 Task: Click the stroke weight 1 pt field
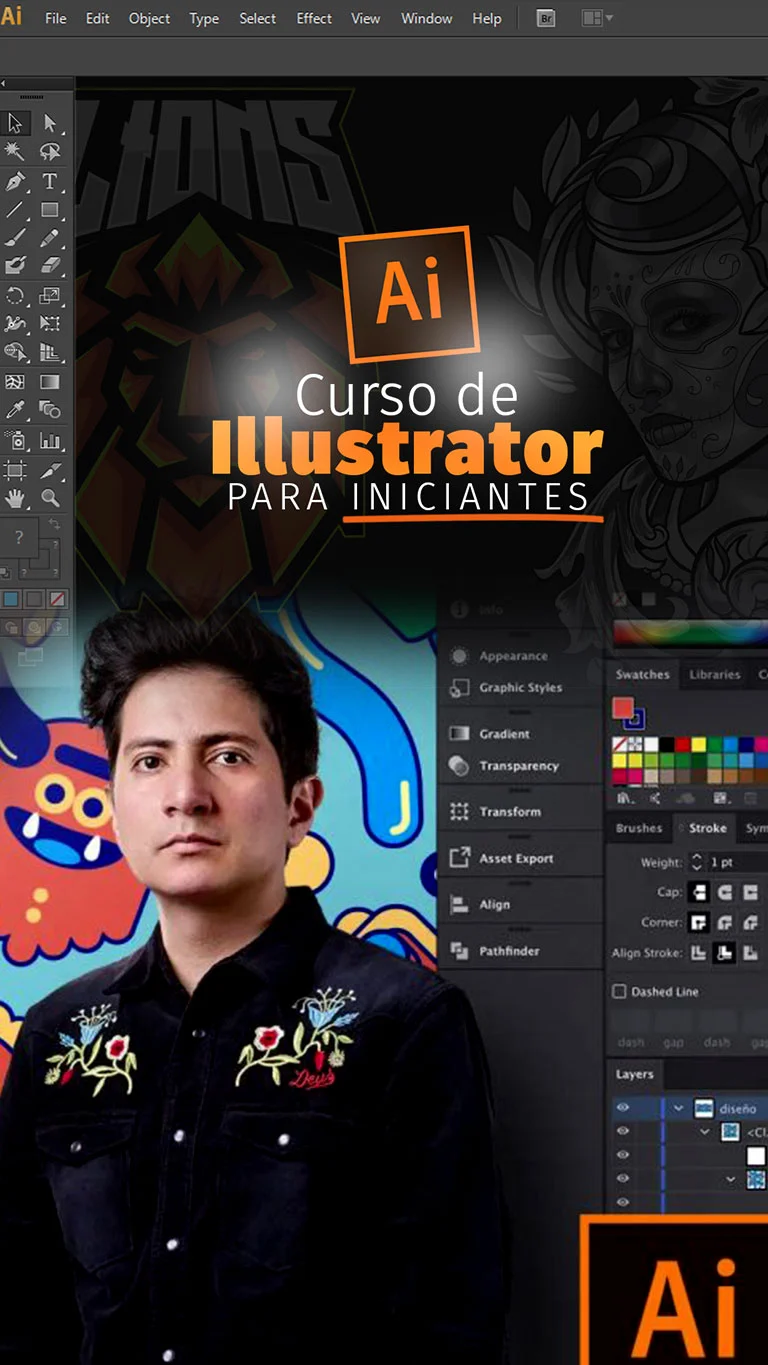tap(737, 861)
